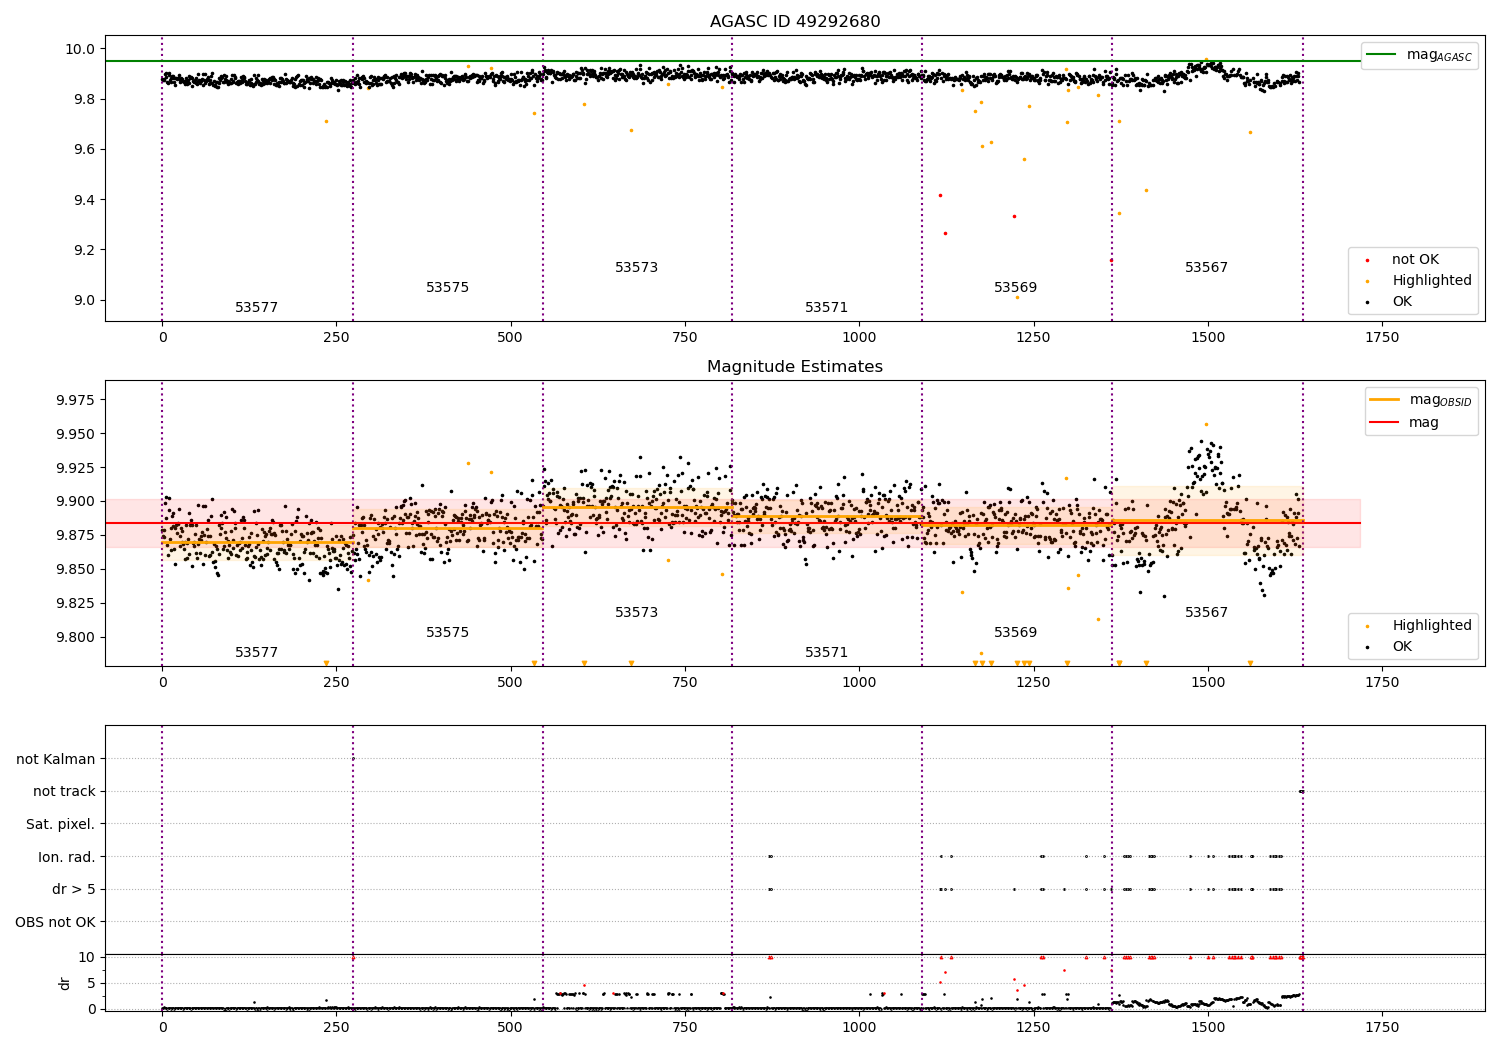This screenshot has width=1500, height=1050.
Task: Click the orange mag OBSID legend line sample
Action: point(1385,400)
